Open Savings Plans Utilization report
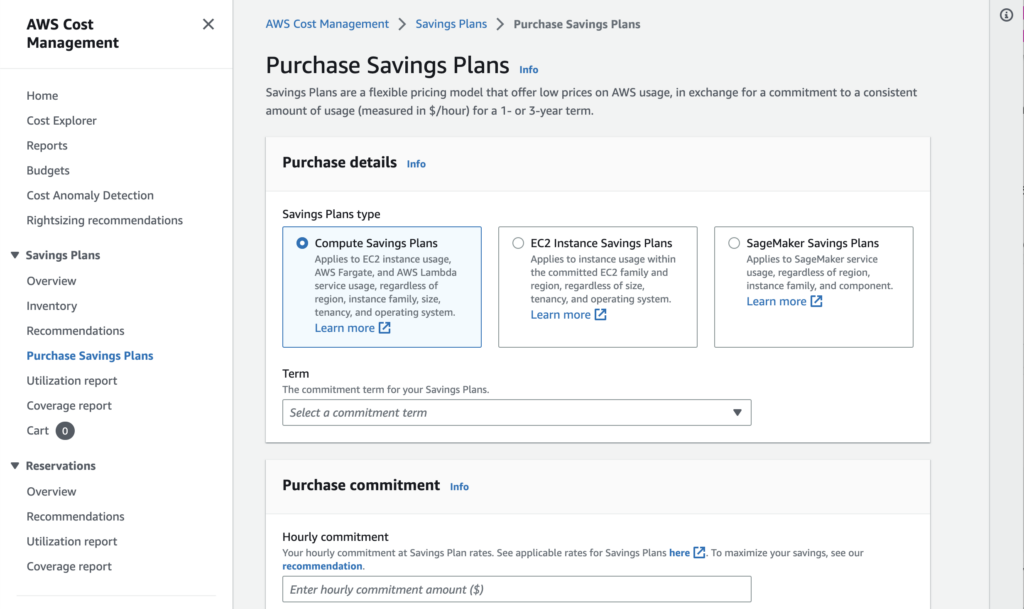The image size is (1024, 609). [72, 381]
